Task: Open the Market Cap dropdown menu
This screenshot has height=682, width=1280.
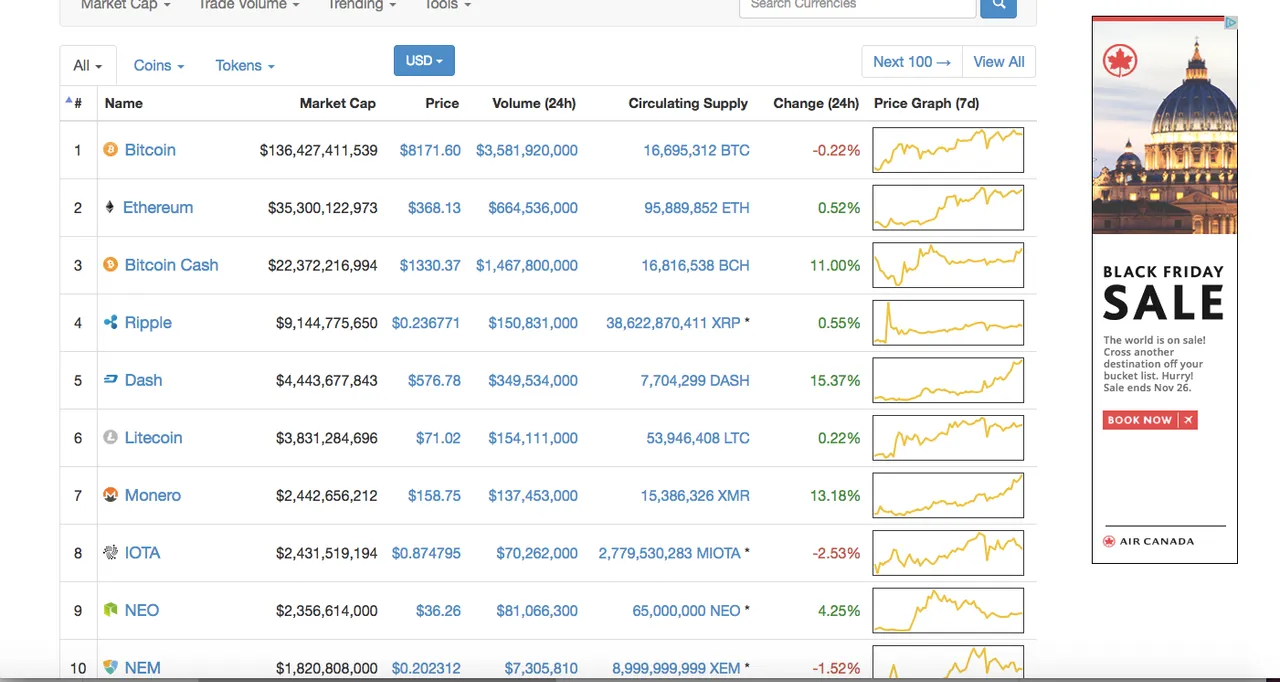Action: (125, 5)
